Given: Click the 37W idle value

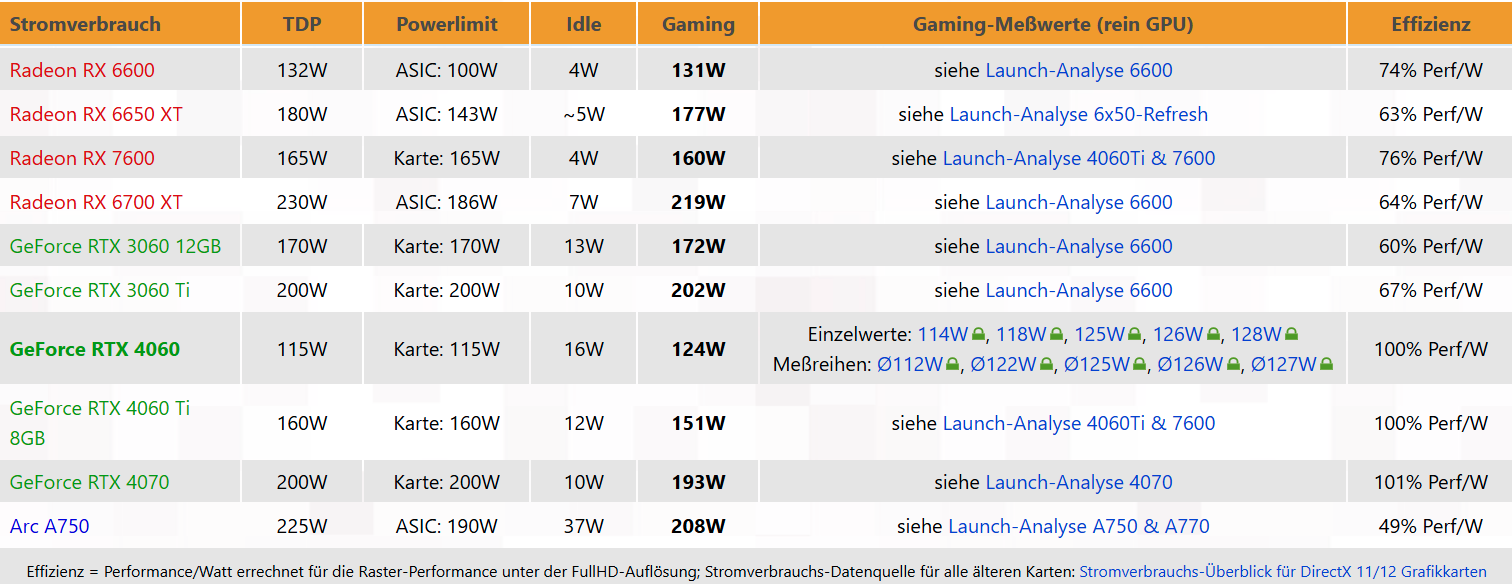Looking at the screenshot, I should click(584, 526).
